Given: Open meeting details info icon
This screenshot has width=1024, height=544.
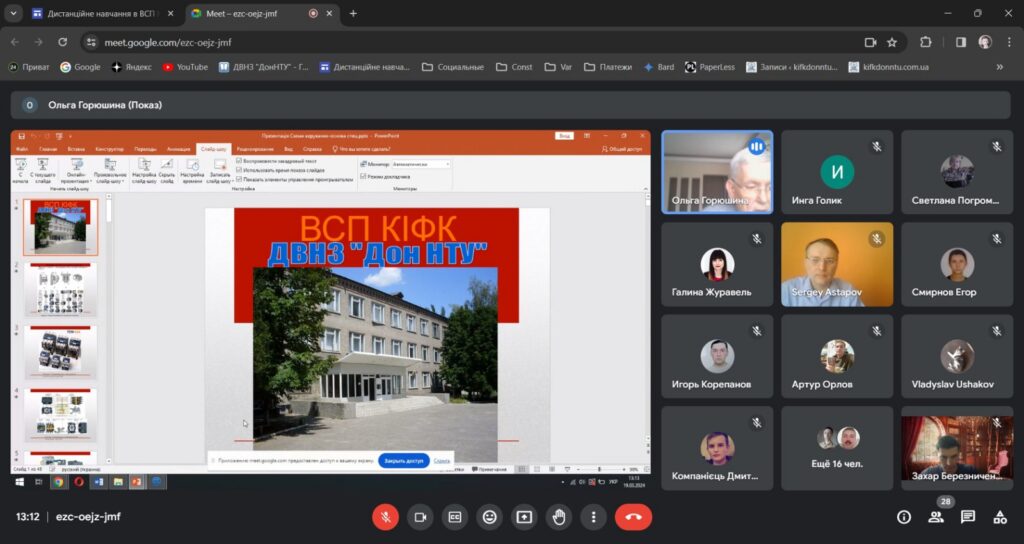Looking at the screenshot, I should pos(904,517).
